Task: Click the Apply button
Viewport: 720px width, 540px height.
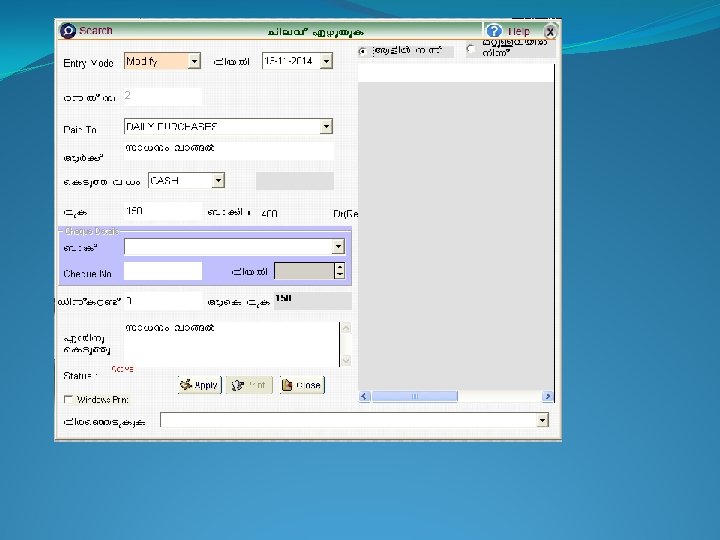Action: pos(200,385)
